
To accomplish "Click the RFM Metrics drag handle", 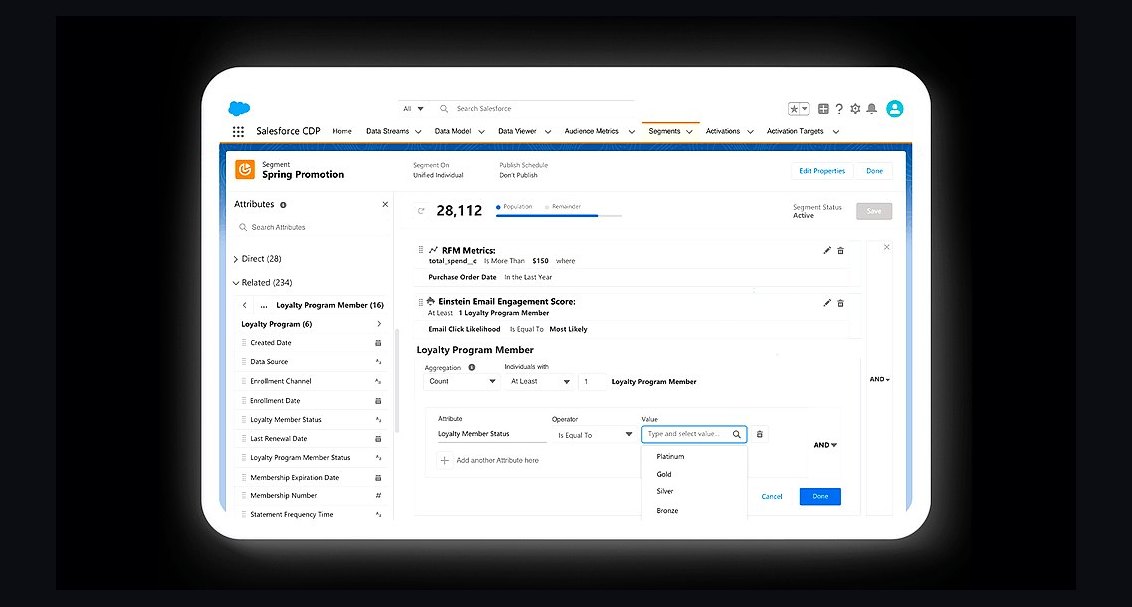I will point(421,250).
